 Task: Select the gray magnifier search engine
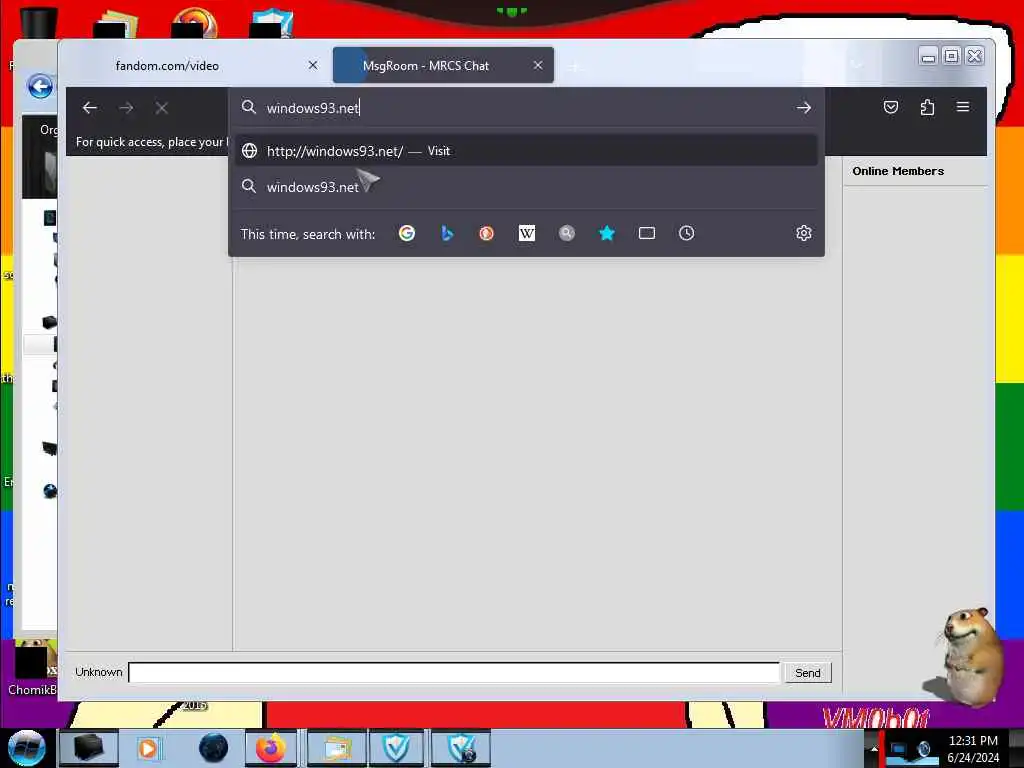click(567, 233)
